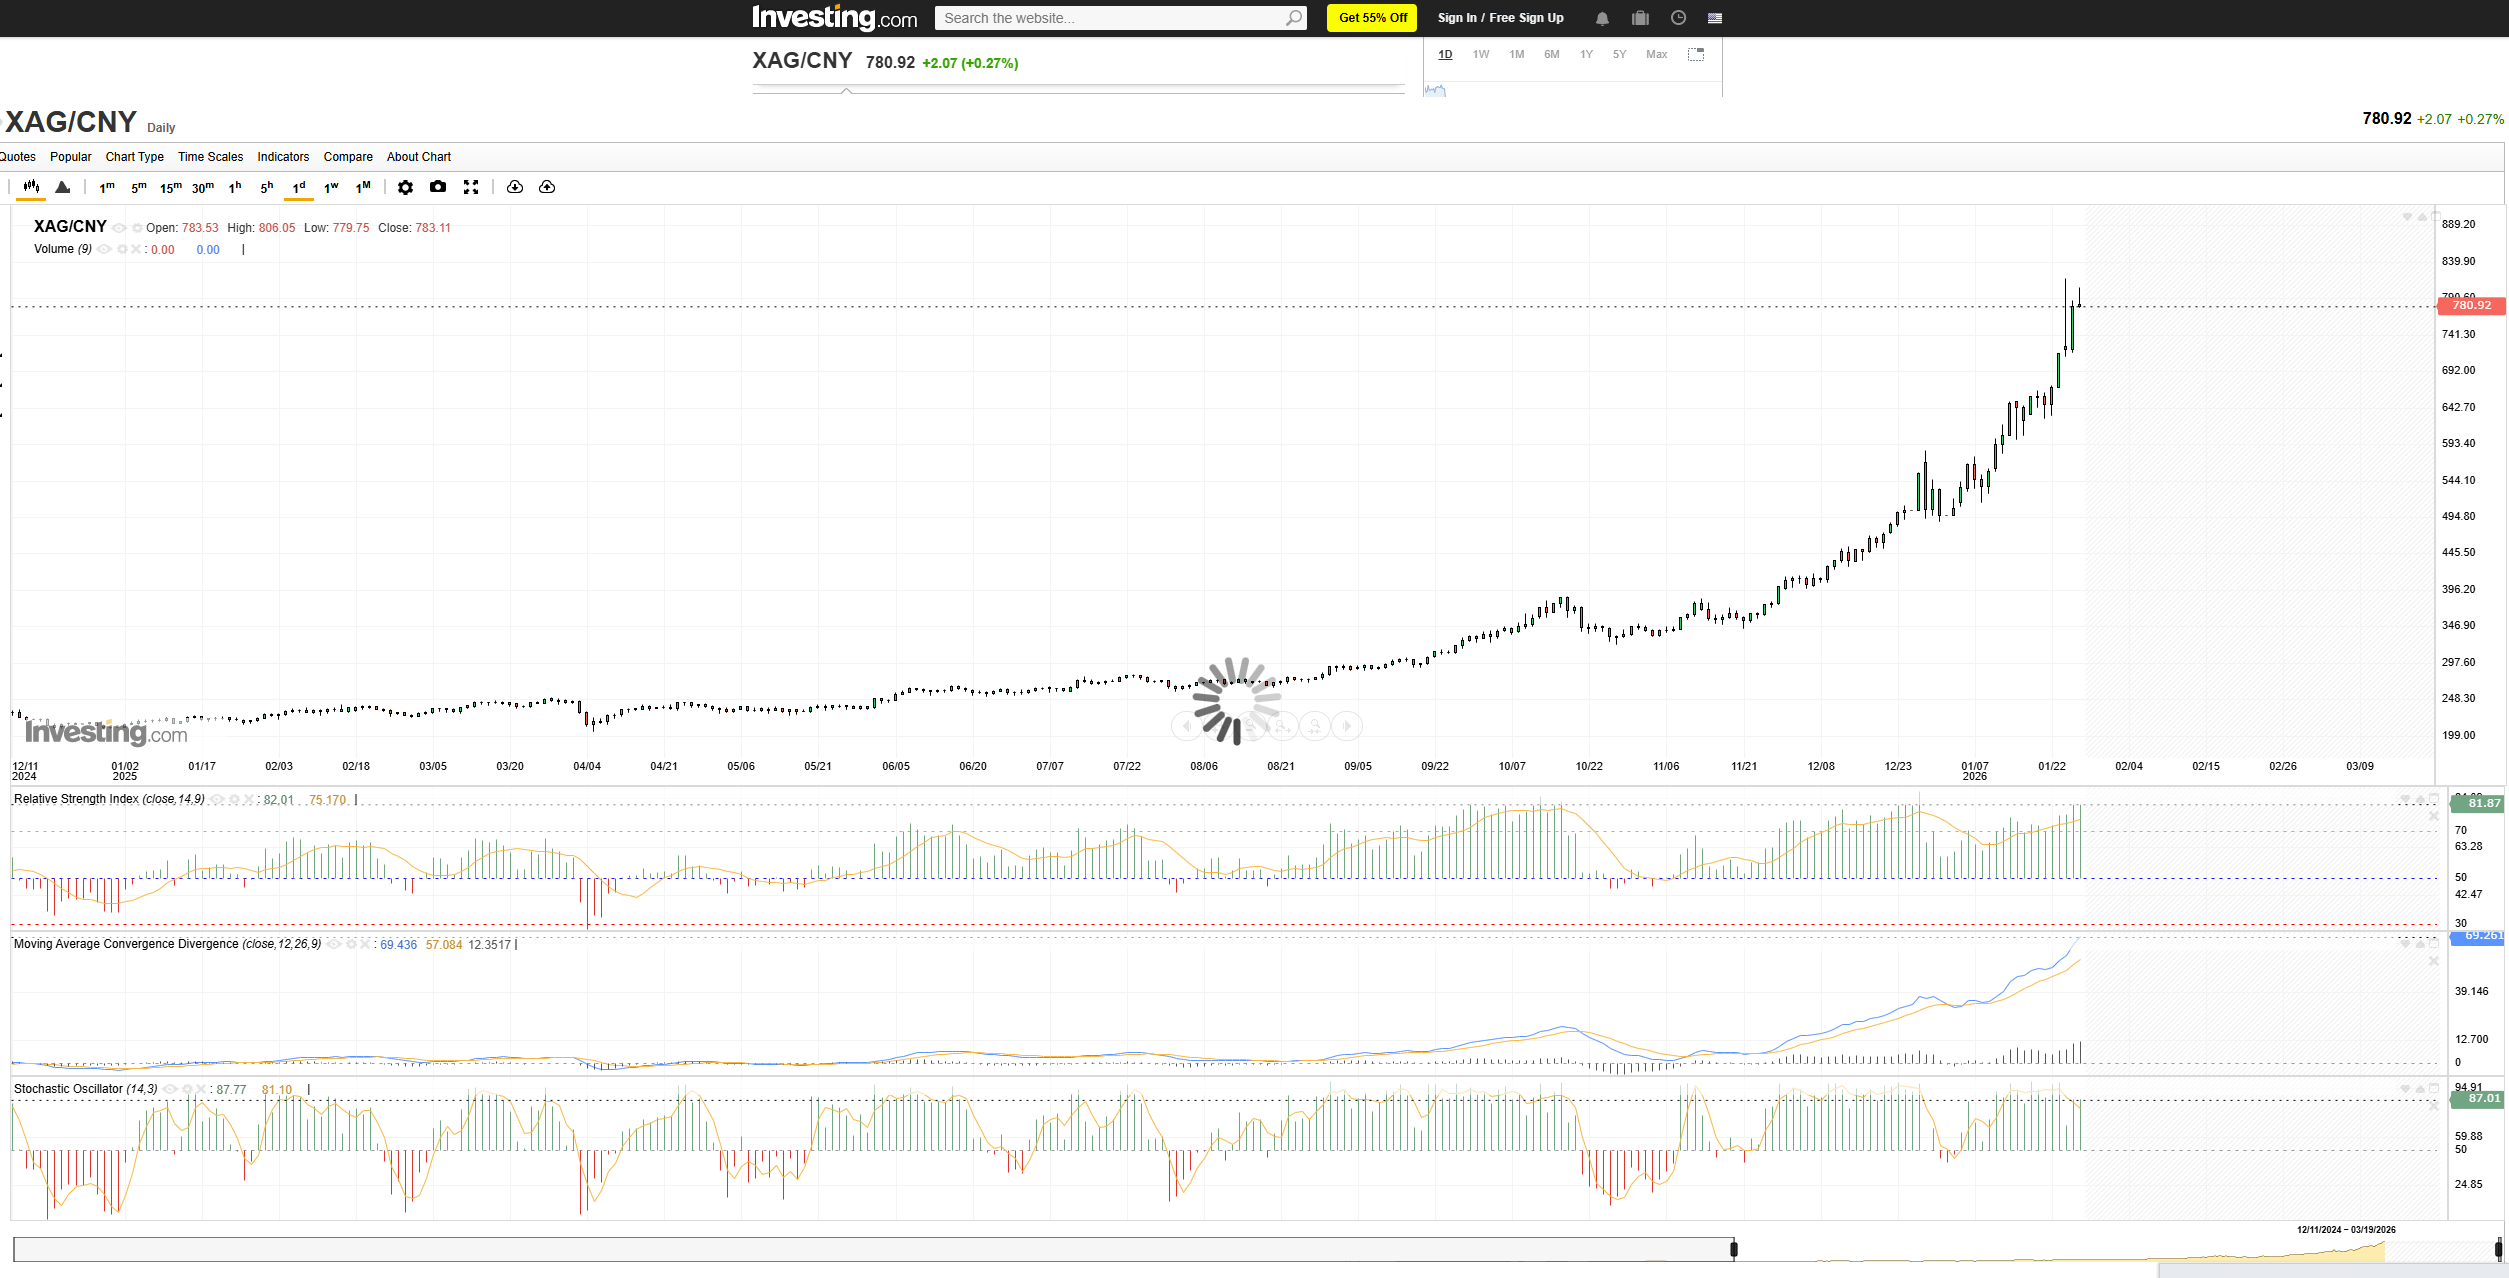This screenshot has width=2509, height=1278.
Task: Switch to the area chart icon
Action: pyautogui.click(x=63, y=187)
